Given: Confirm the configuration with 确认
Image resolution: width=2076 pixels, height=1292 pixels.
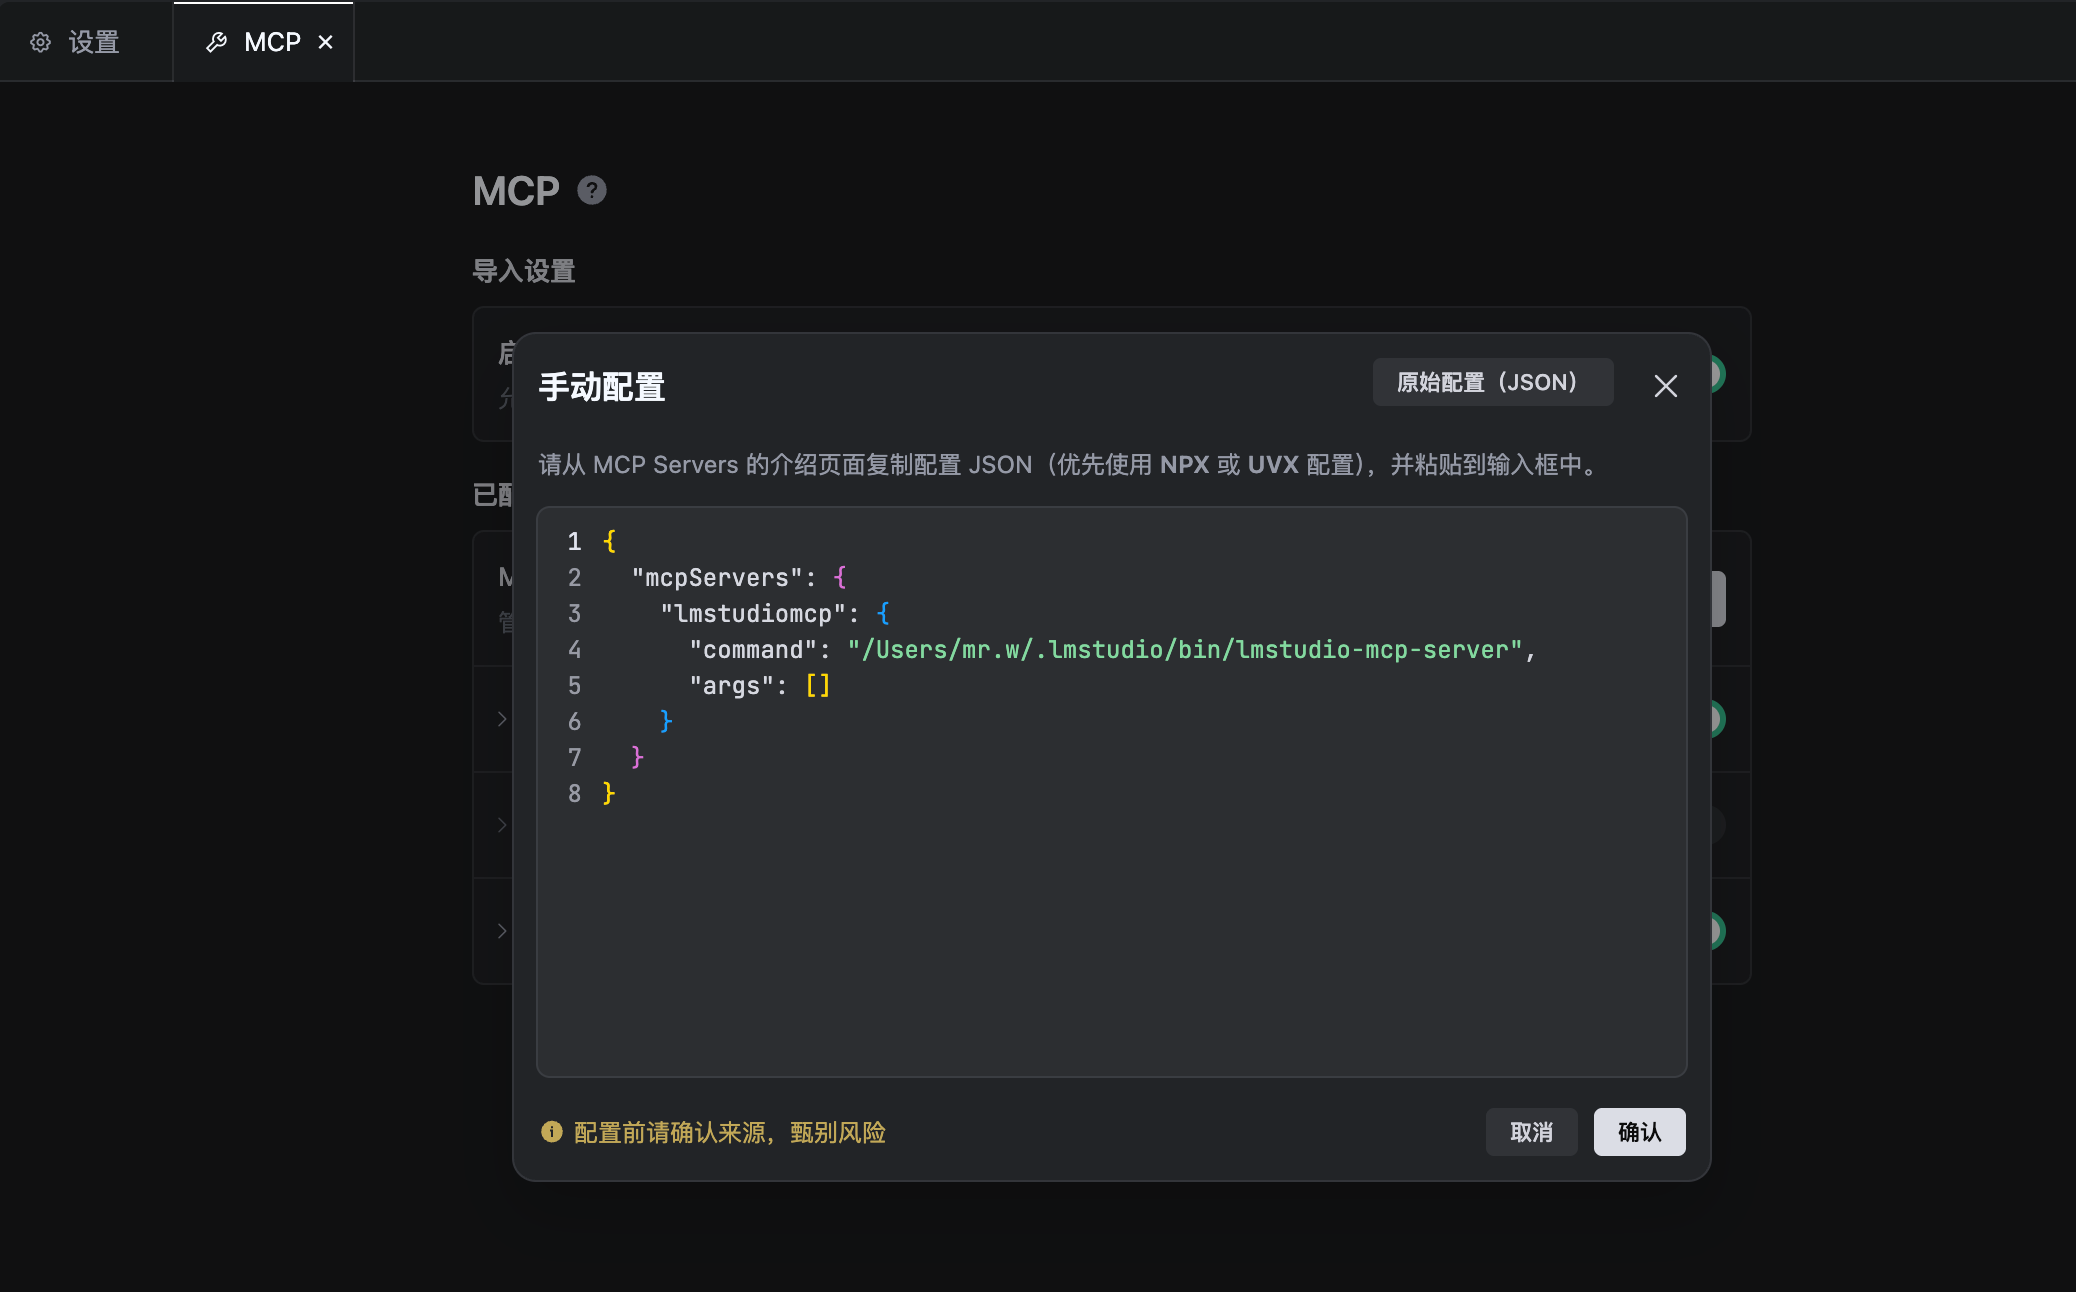Looking at the screenshot, I should (x=1639, y=1132).
